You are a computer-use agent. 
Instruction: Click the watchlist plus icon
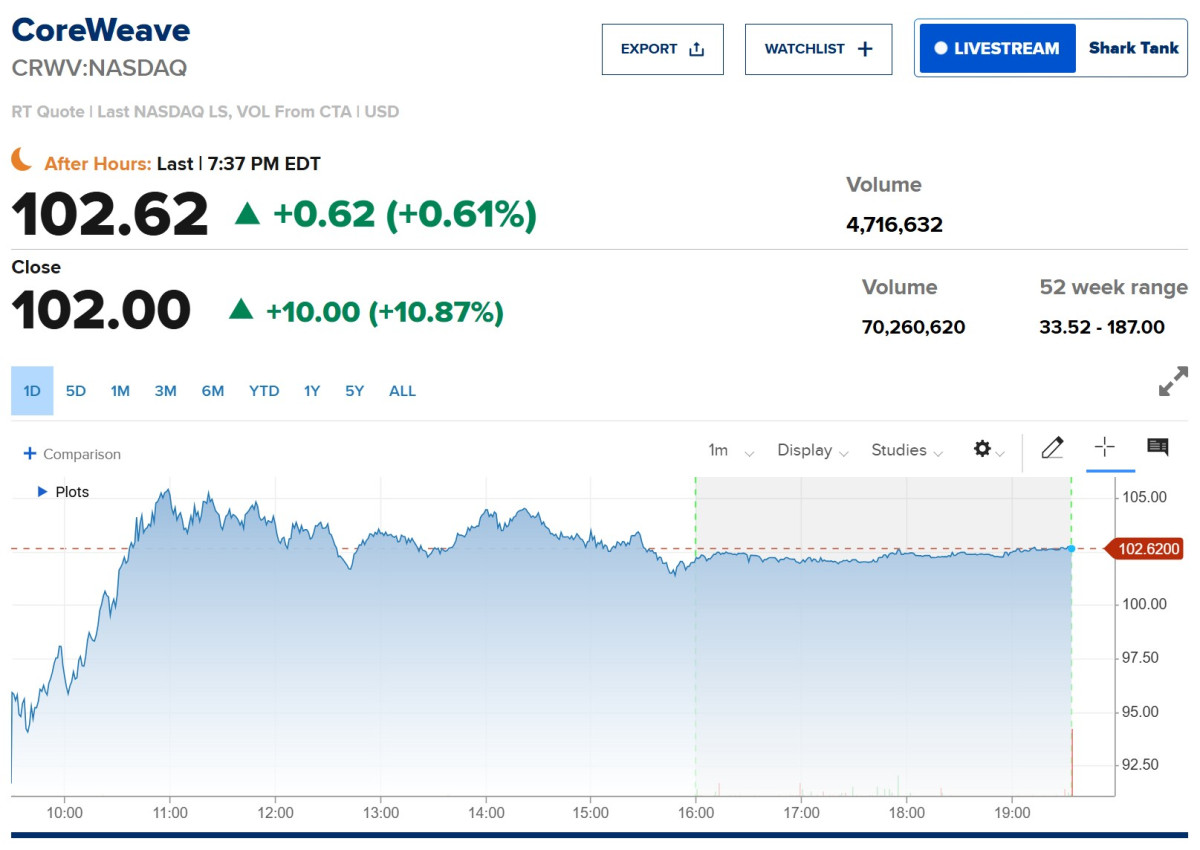coord(866,49)
